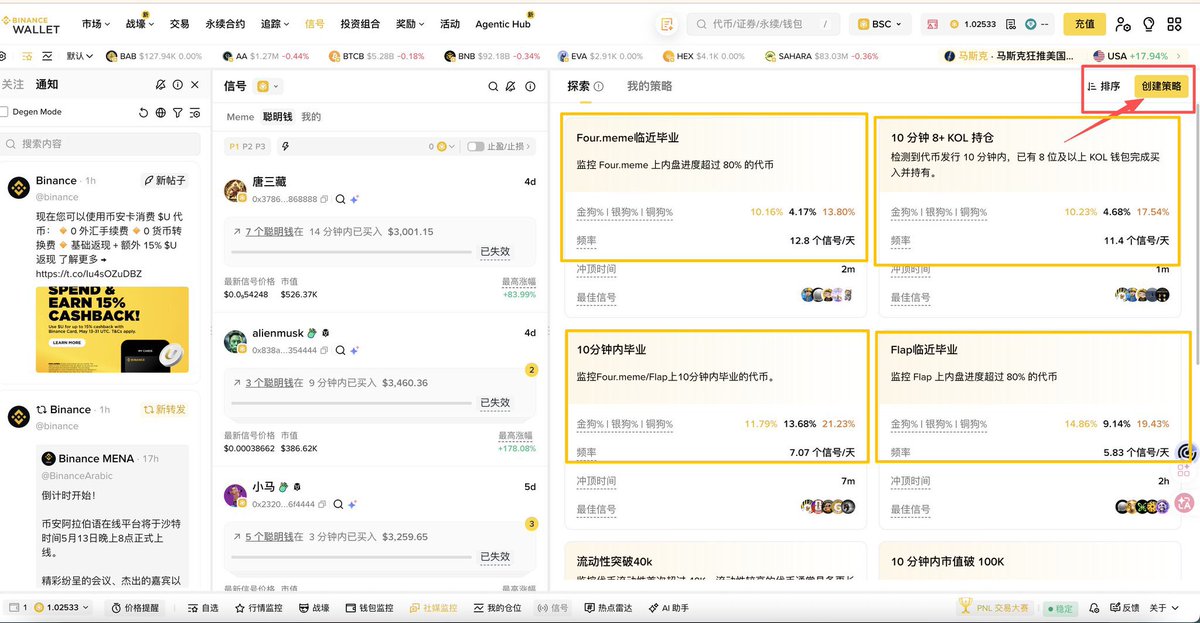1200x623 pixels.
Task: Open 自选 in the bottom bar
Action: tap(203, 607)
